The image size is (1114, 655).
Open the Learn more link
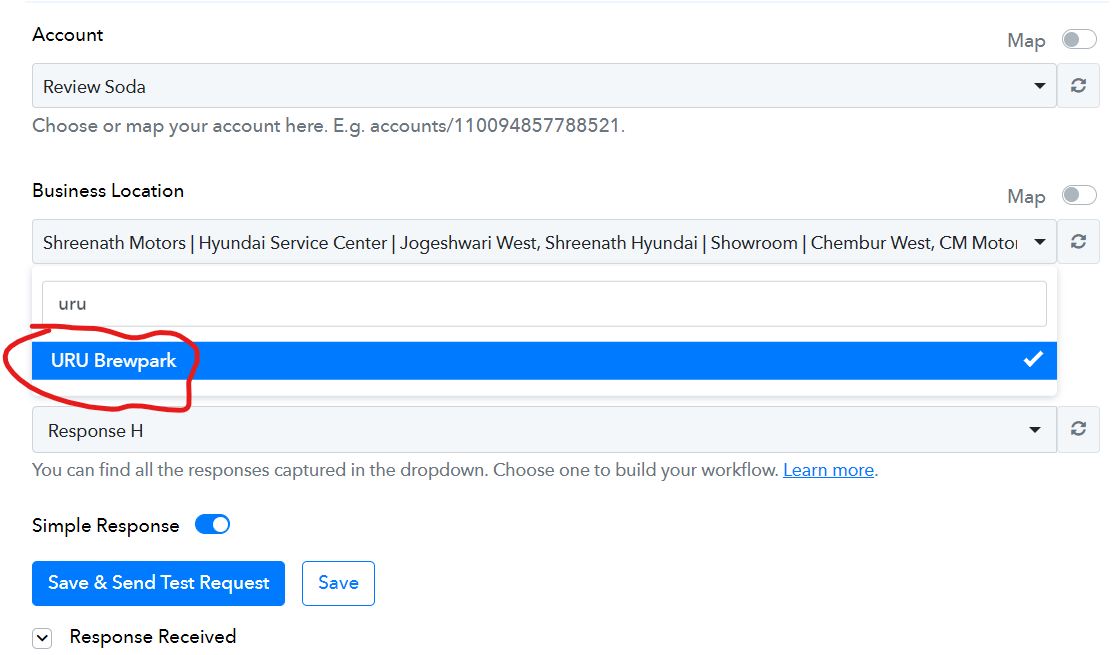[x=828, y=470]
